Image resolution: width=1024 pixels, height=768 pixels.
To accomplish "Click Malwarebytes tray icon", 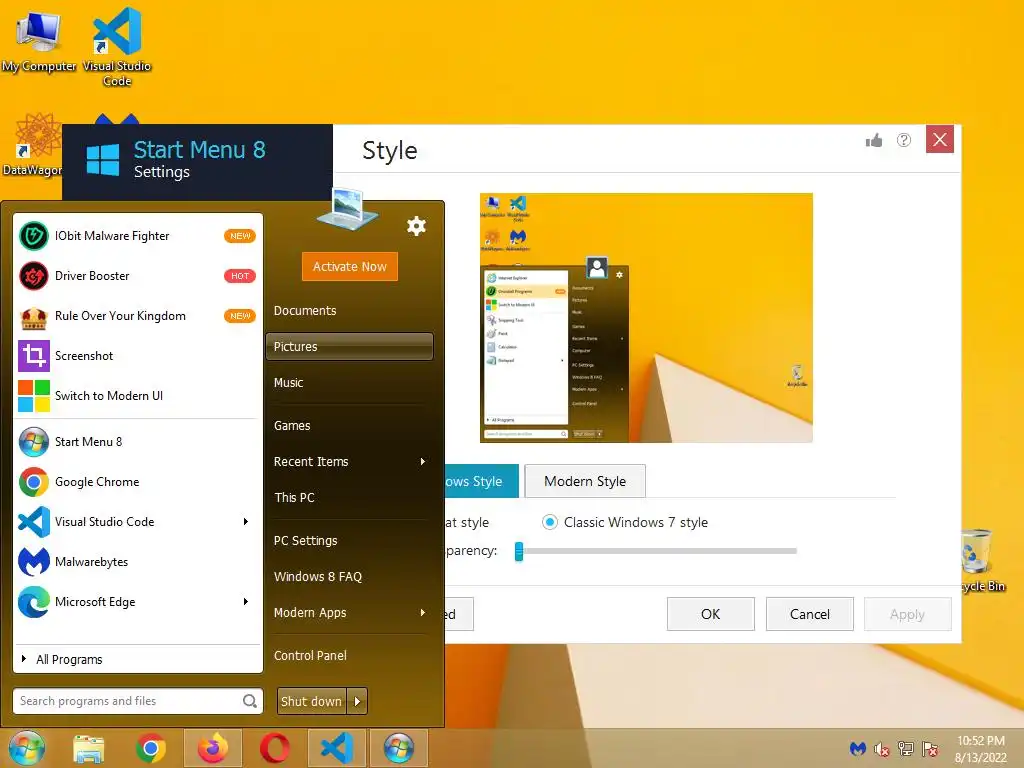I will (x=857, y=748).
